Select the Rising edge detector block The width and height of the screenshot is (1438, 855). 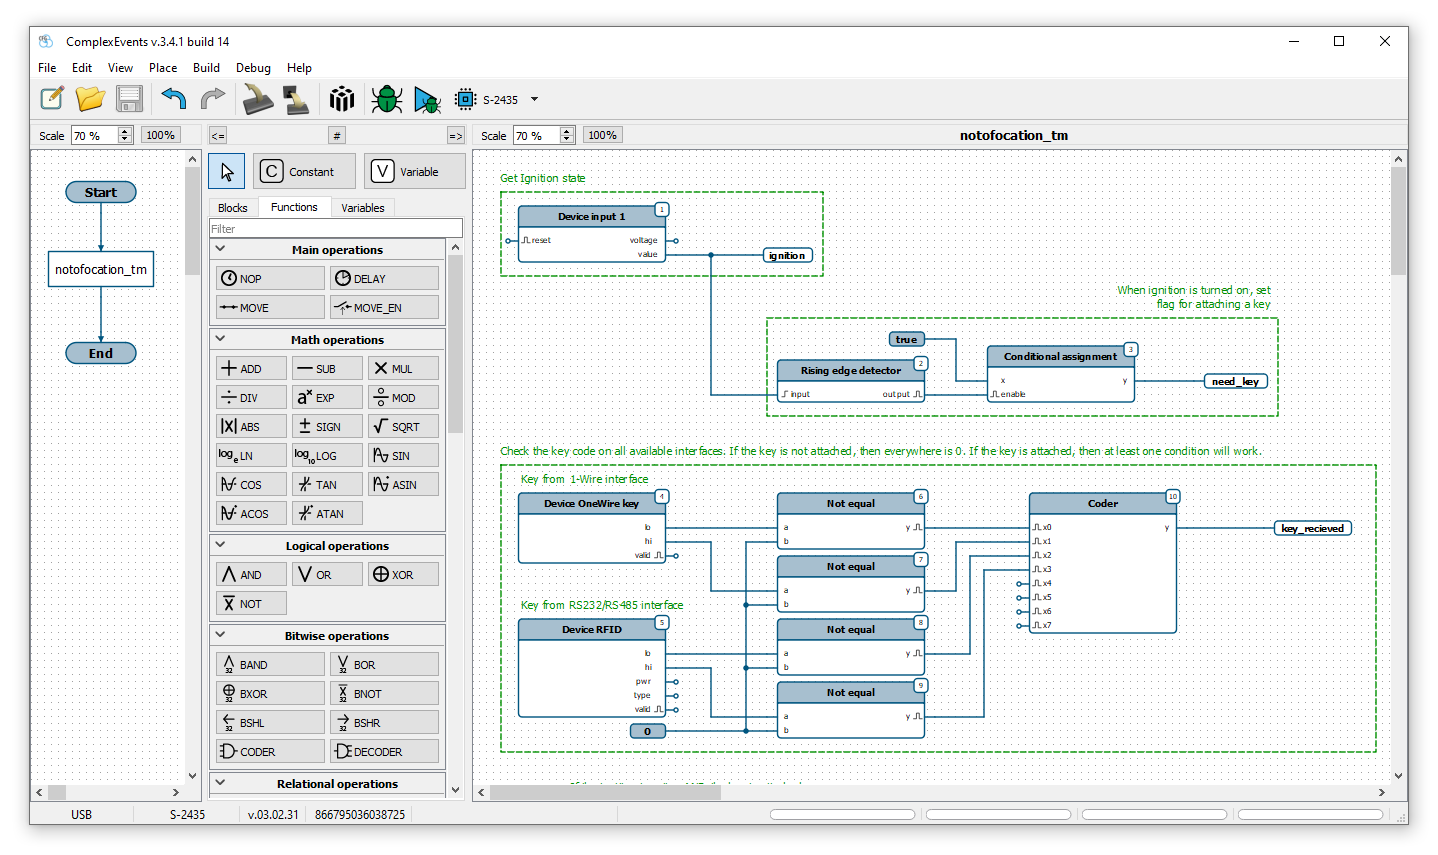point(851,381)
